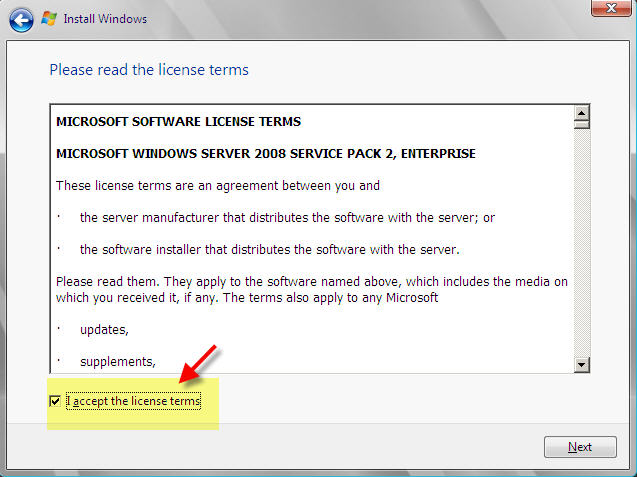Click 'These license terms are an agreement' line
The height and width of the screenshot is (477, 637).
[x=218, y=186]
